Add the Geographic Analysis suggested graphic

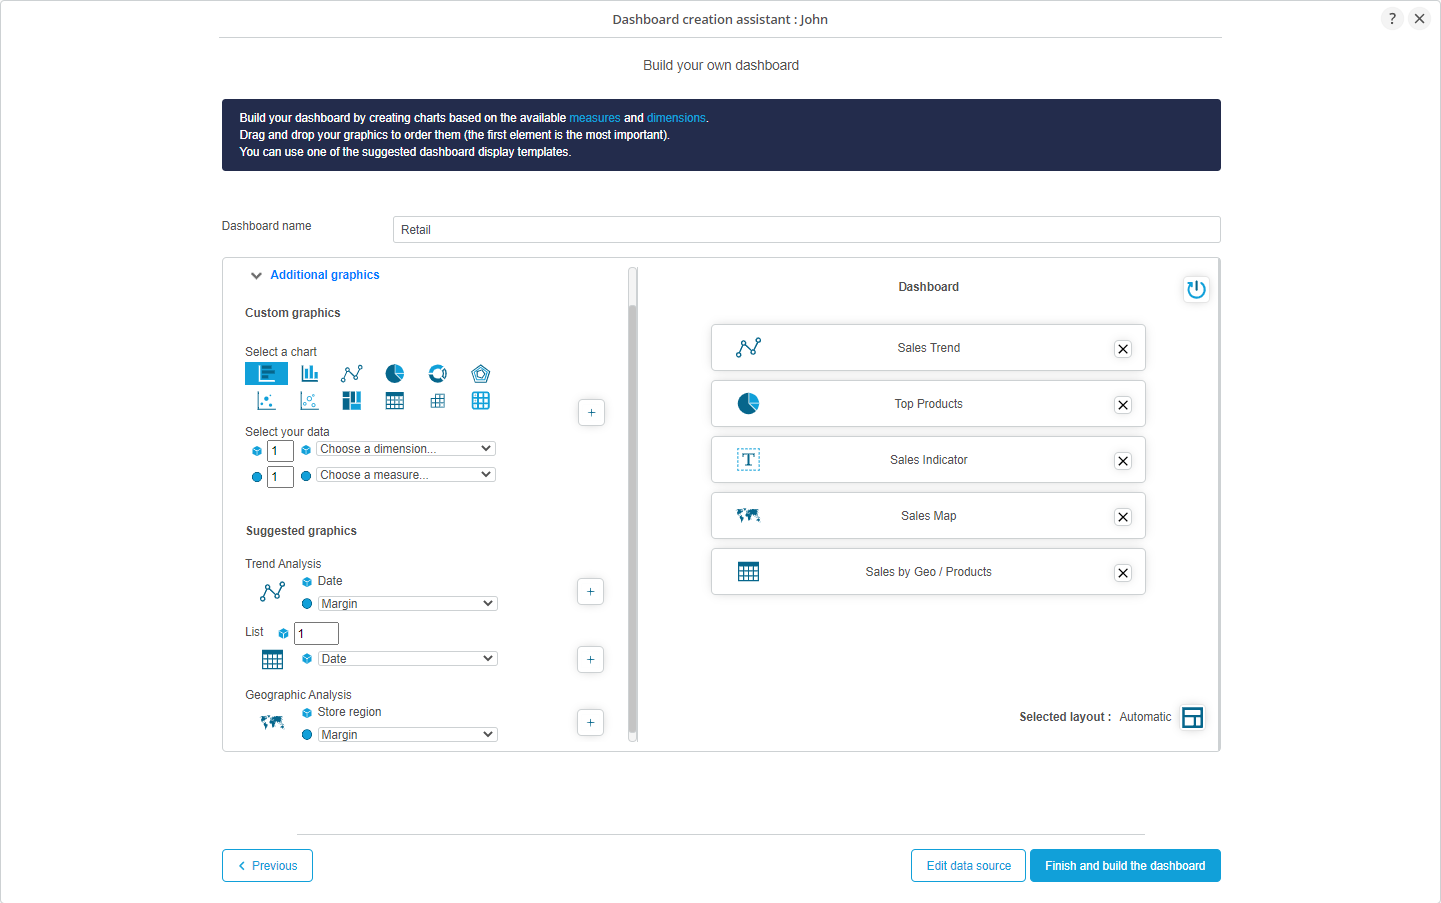coord(590,722)
